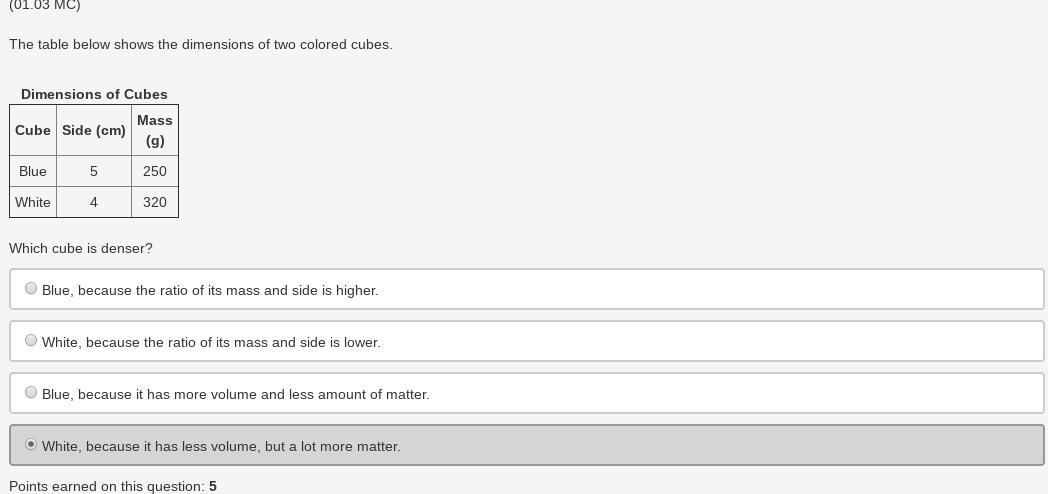Click the 'Which cube is denser?' question text
Screen dimensions: 1048x494
tap(81, 248)
